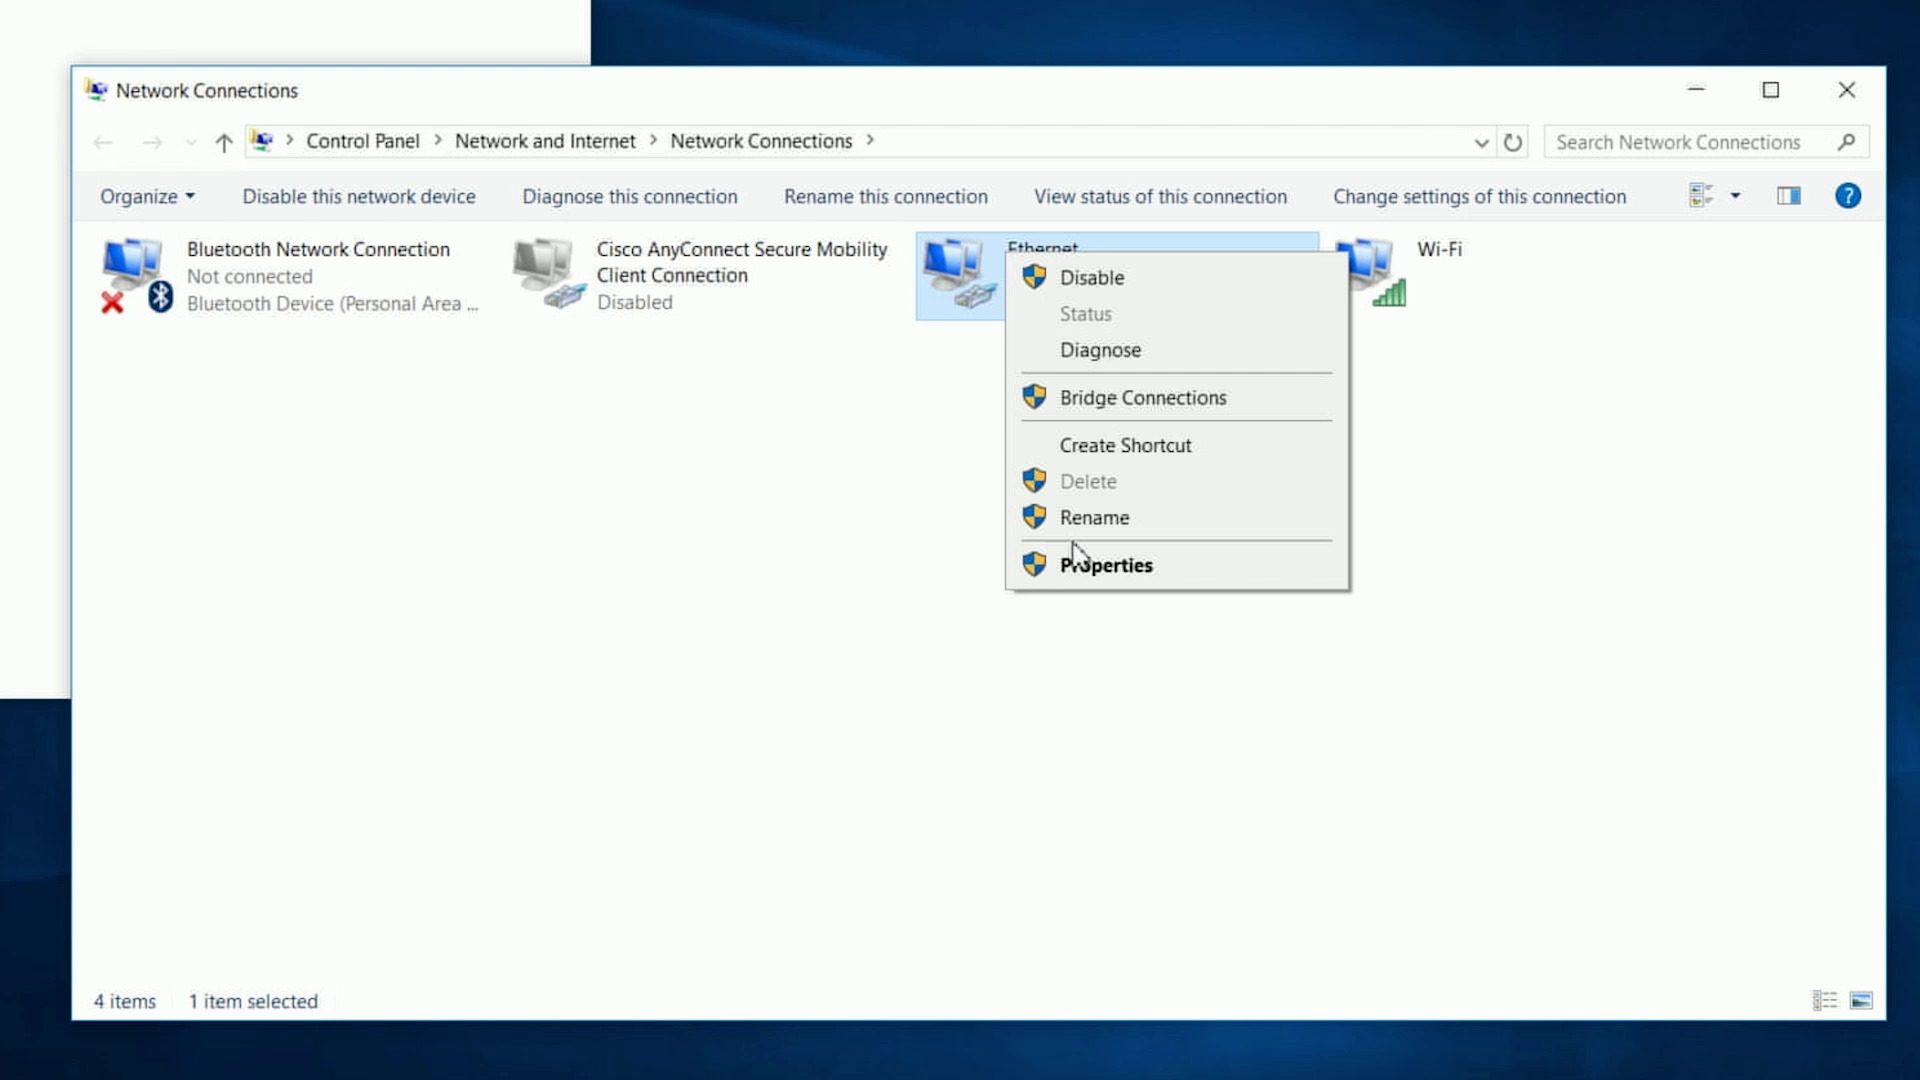Open the change view options arrow

1735,196
